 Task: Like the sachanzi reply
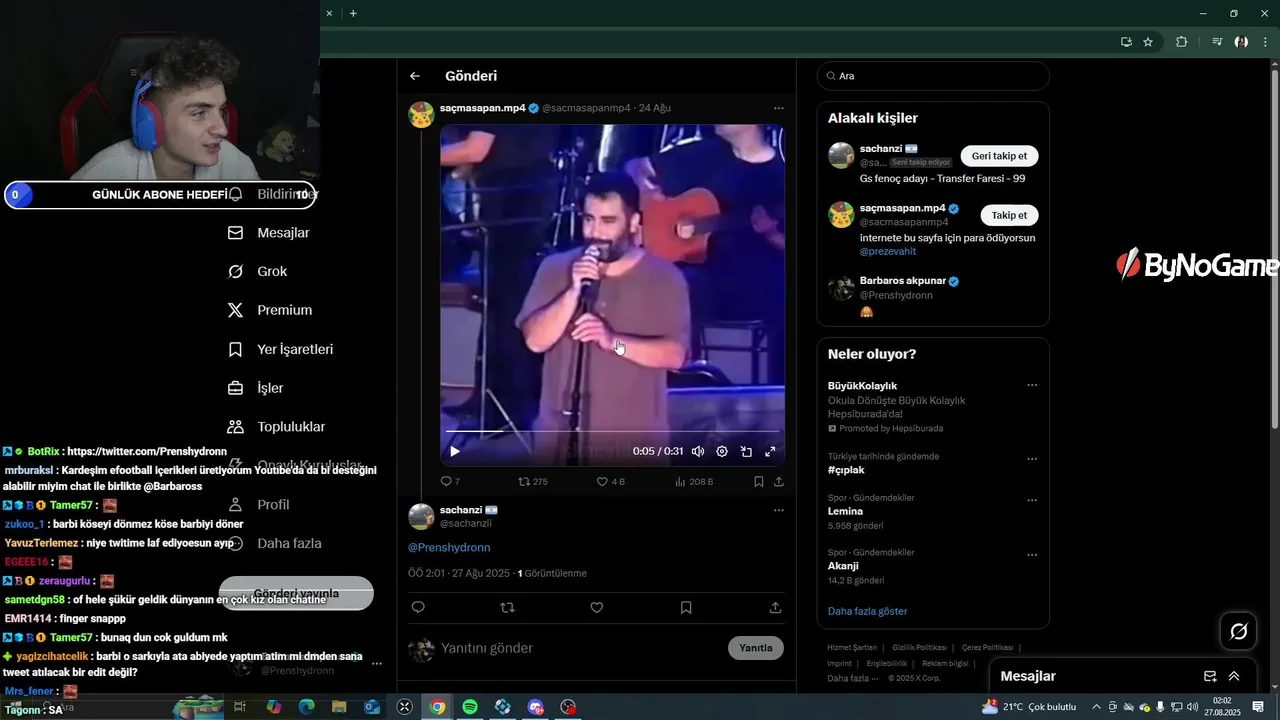click(x=597, y=607)
